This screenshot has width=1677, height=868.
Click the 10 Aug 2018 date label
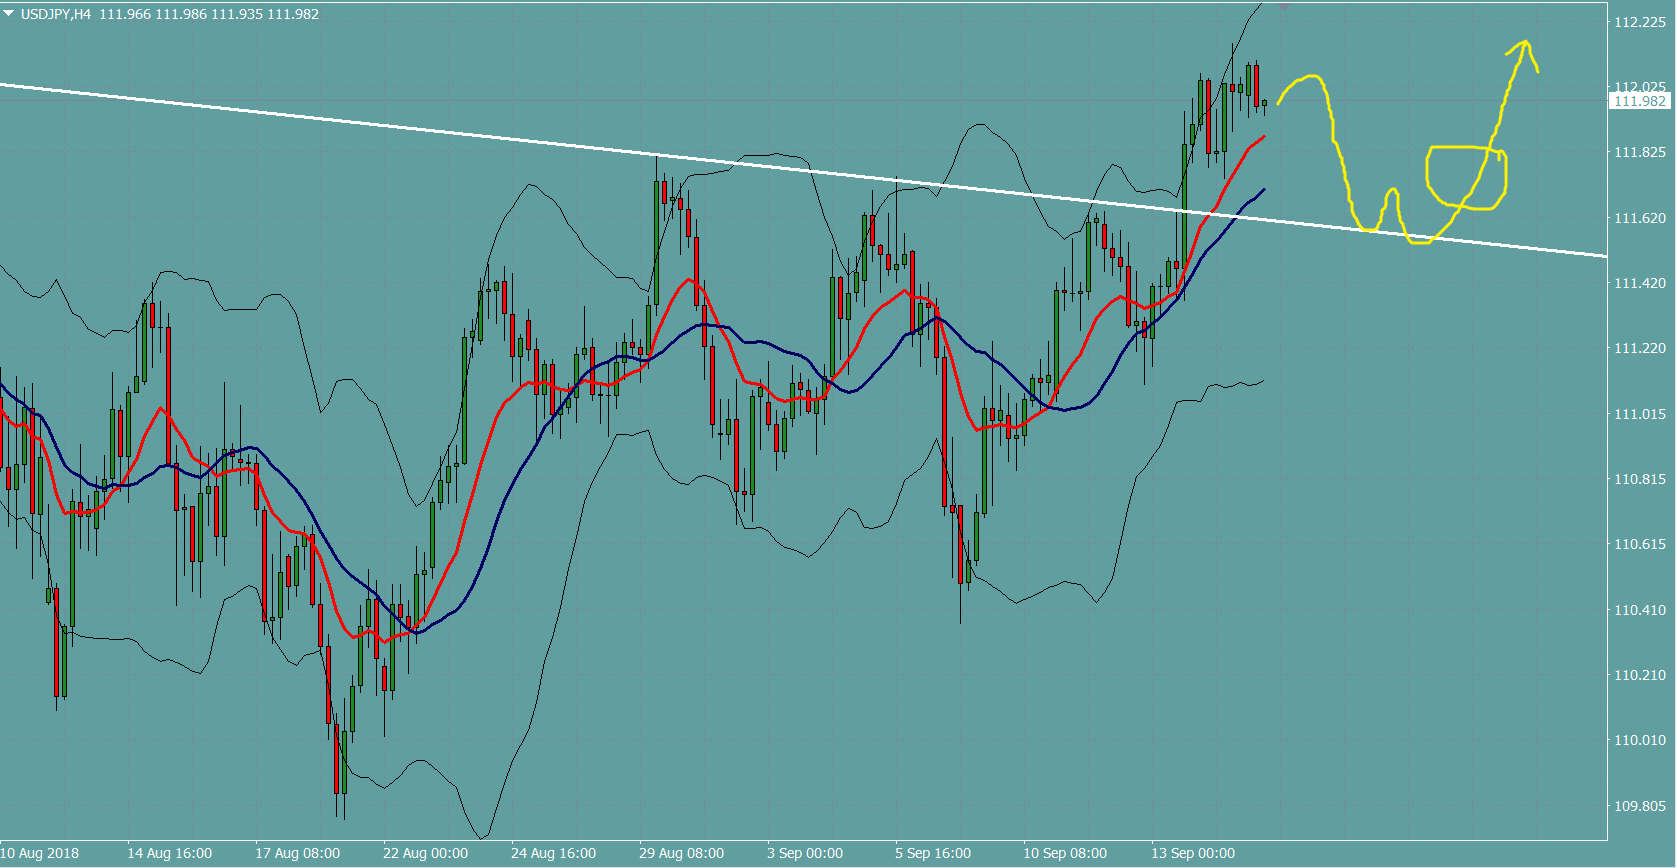(40, 853)
